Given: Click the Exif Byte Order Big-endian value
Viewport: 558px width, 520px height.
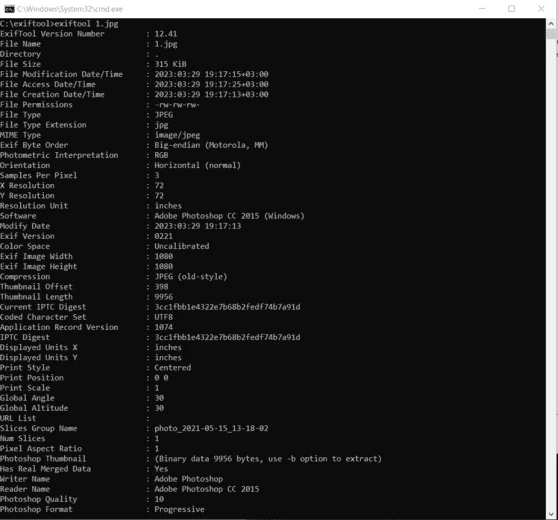Looking at the screenshot, I should click(x=211, y=145).
